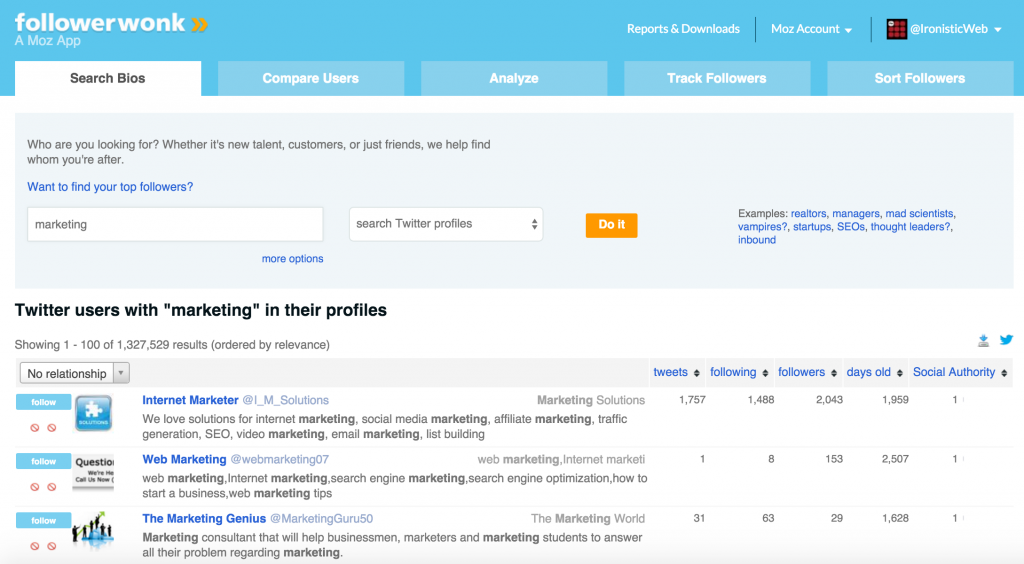Image resolution: width=1024 pixels, height=564 pixels.
Task: Switch to Search Bios tab
Action: (x=108, y=78)
